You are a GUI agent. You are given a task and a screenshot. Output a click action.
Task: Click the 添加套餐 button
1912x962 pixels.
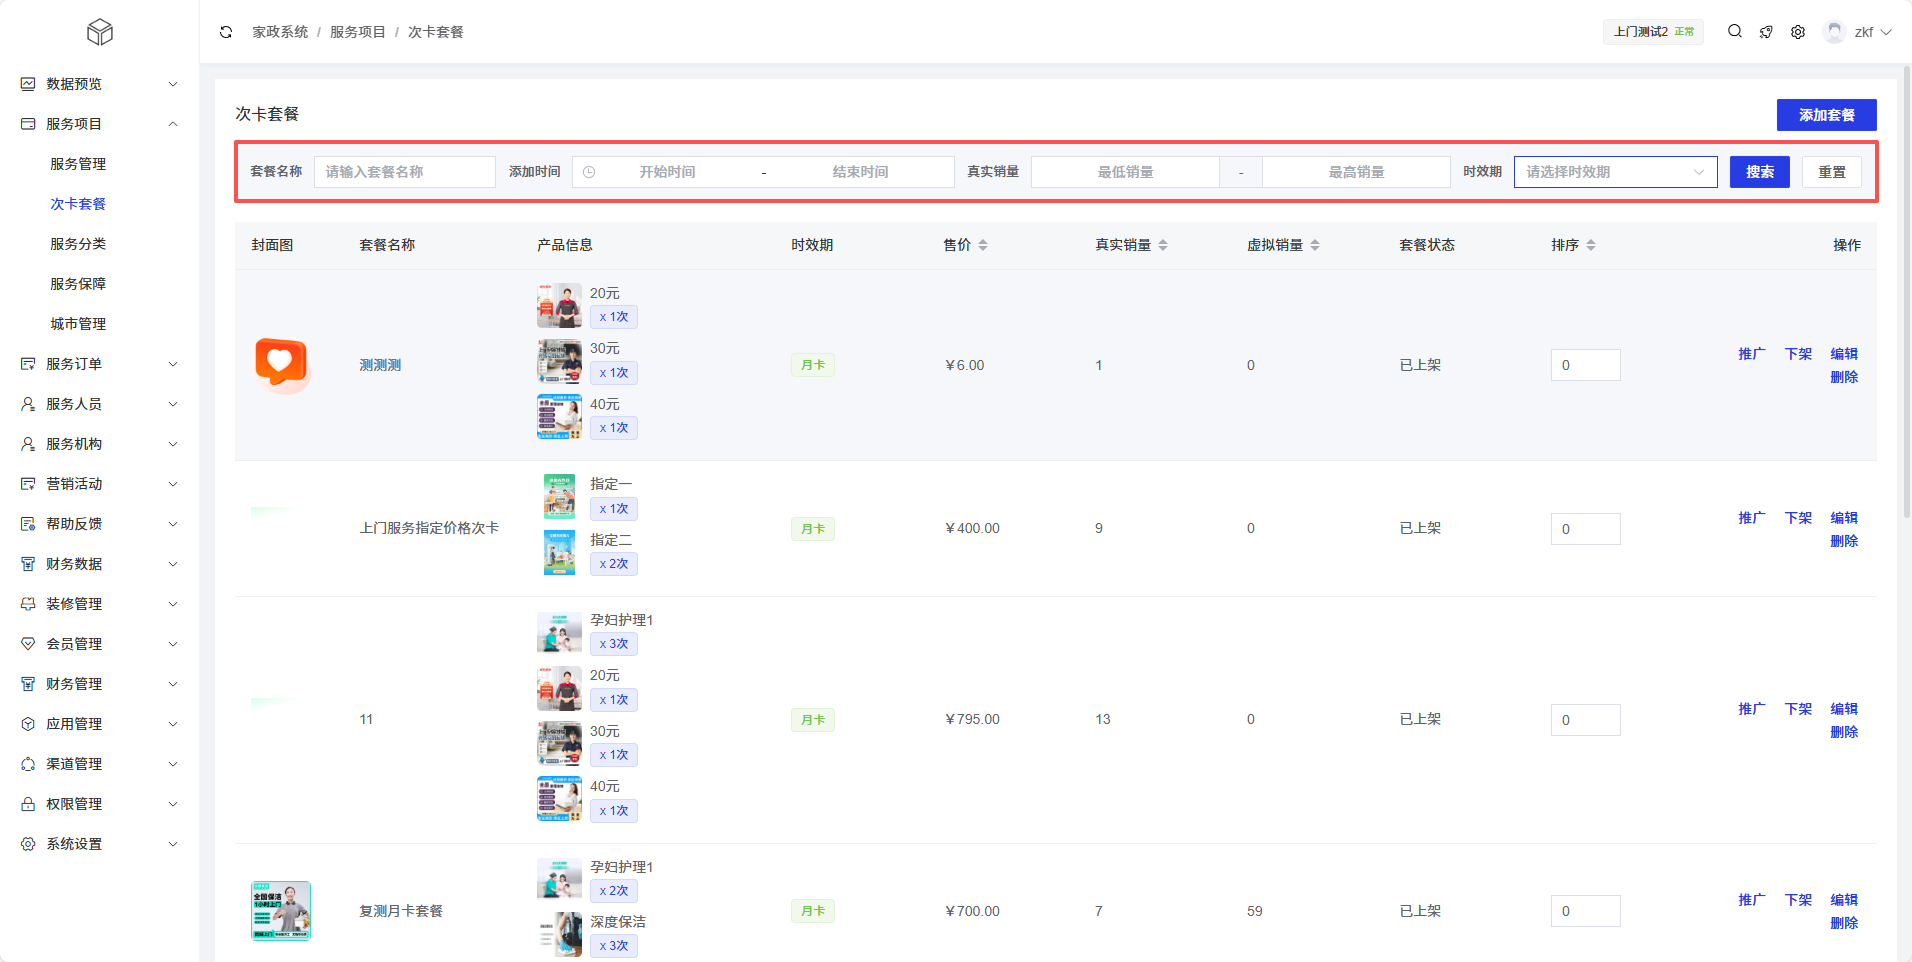click(x=1826, y=115)
